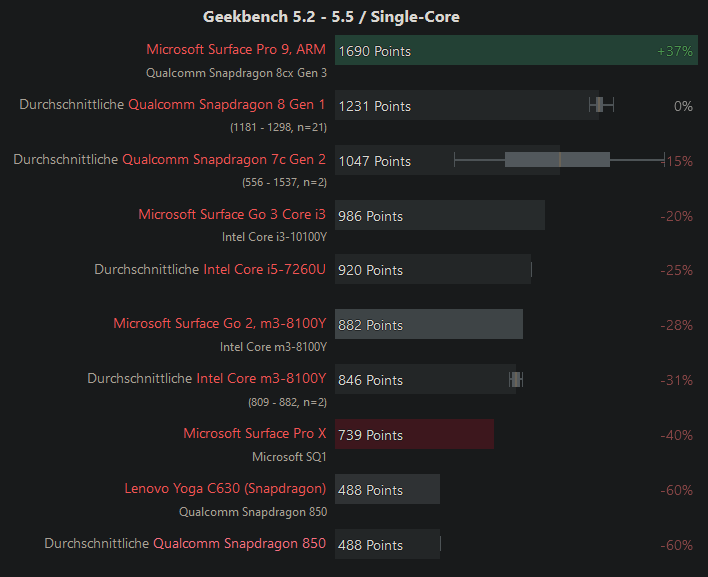This screenshot has width=708, height=577.
Task: Click the gray Intel Core m3-8100Y subtitle
Action: click(x=273, y=347)
